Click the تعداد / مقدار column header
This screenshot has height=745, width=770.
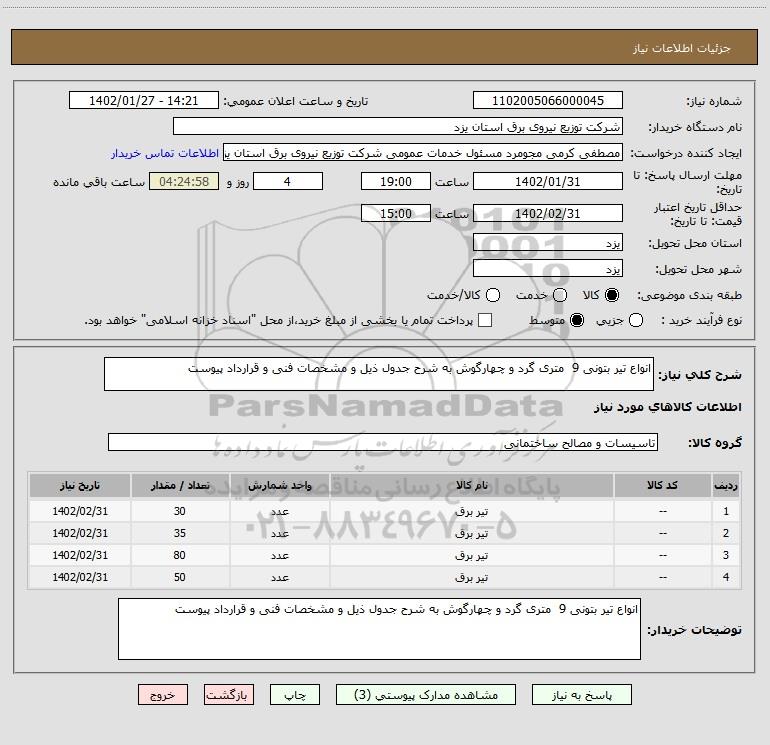[180, 486]
